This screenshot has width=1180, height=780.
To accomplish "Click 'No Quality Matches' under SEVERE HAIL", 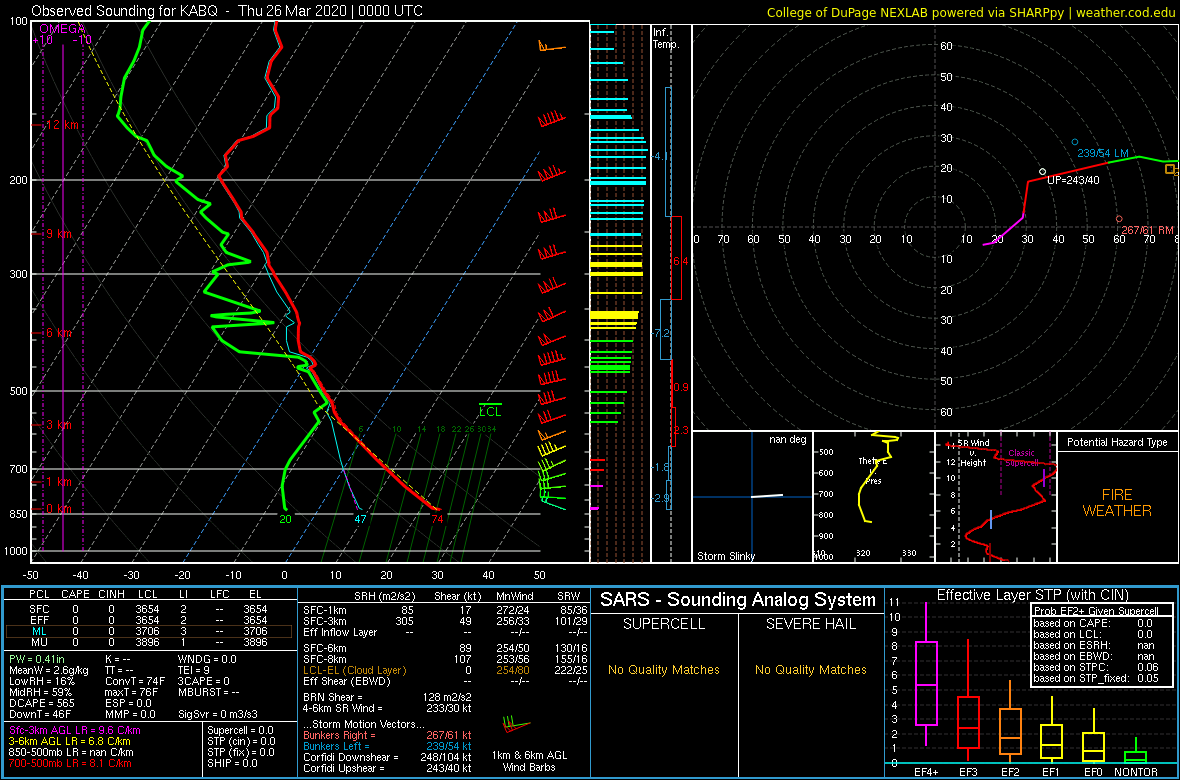I will point(810,670).
